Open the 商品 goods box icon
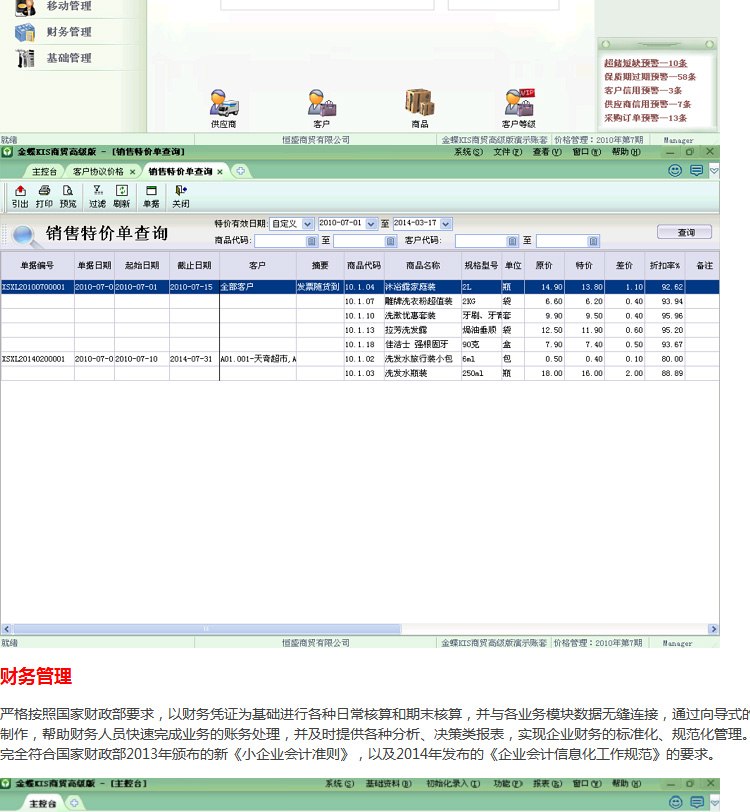The height and width of the screenshot is (812, 750). pyautogui.click(x=419, y=104)
